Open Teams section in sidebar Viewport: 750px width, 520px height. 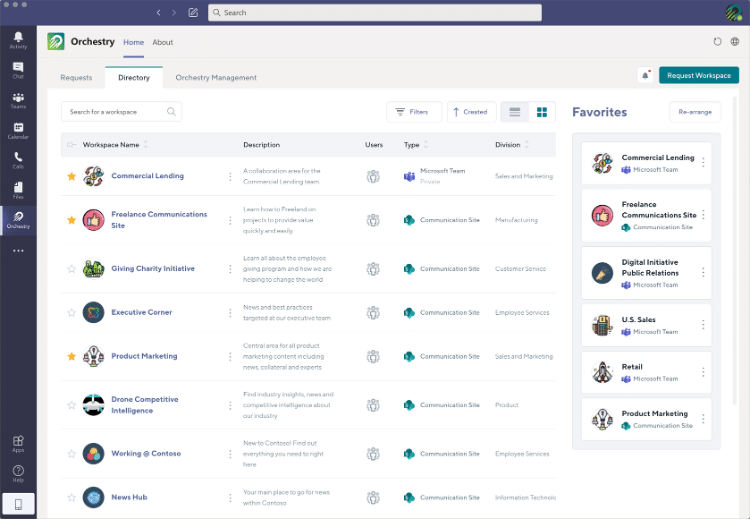[x=18, y=100]
